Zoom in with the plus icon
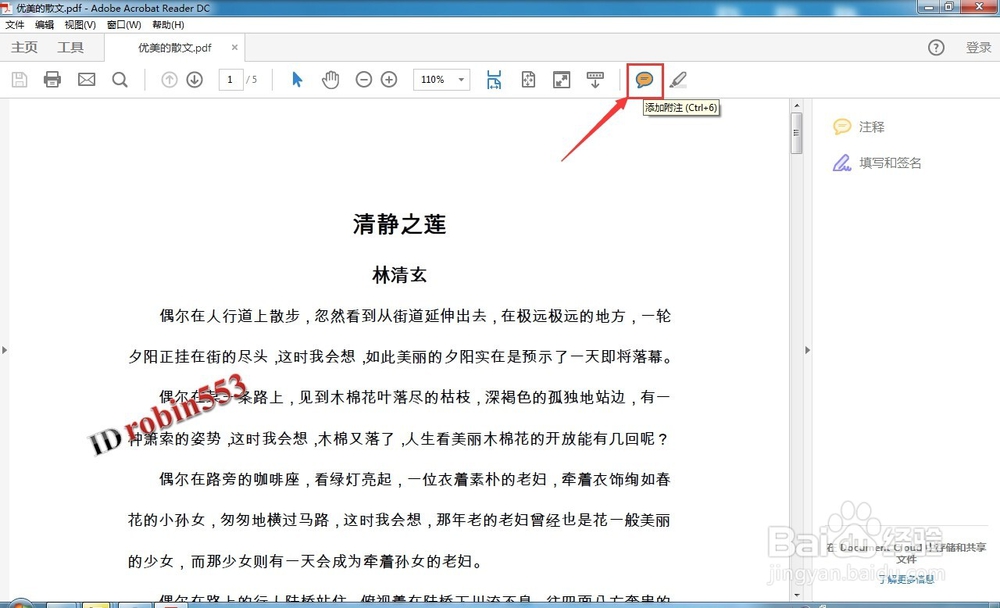The width and height of the screenshot is (1000, 608). 389,80
